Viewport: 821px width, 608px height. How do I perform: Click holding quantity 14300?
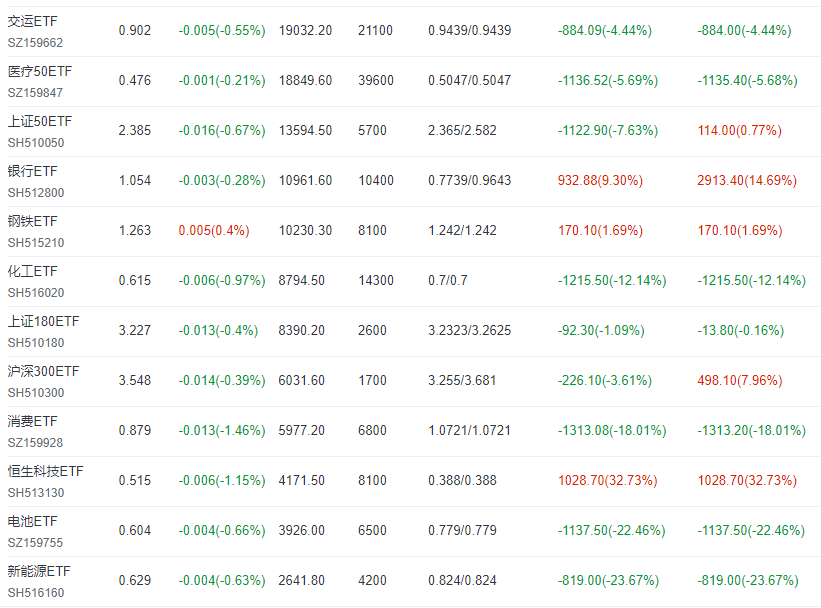coord(375,280)
